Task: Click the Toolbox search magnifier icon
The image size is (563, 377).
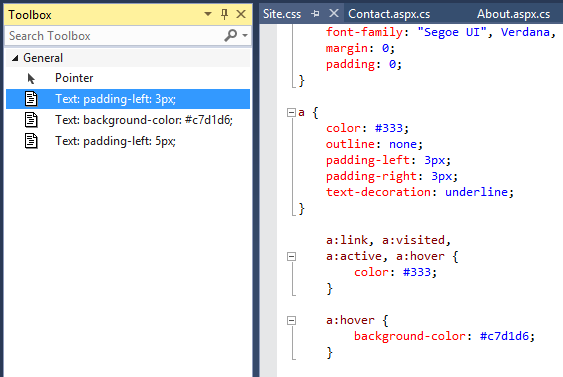Action: pyautogui.click(x=231, y=35)
